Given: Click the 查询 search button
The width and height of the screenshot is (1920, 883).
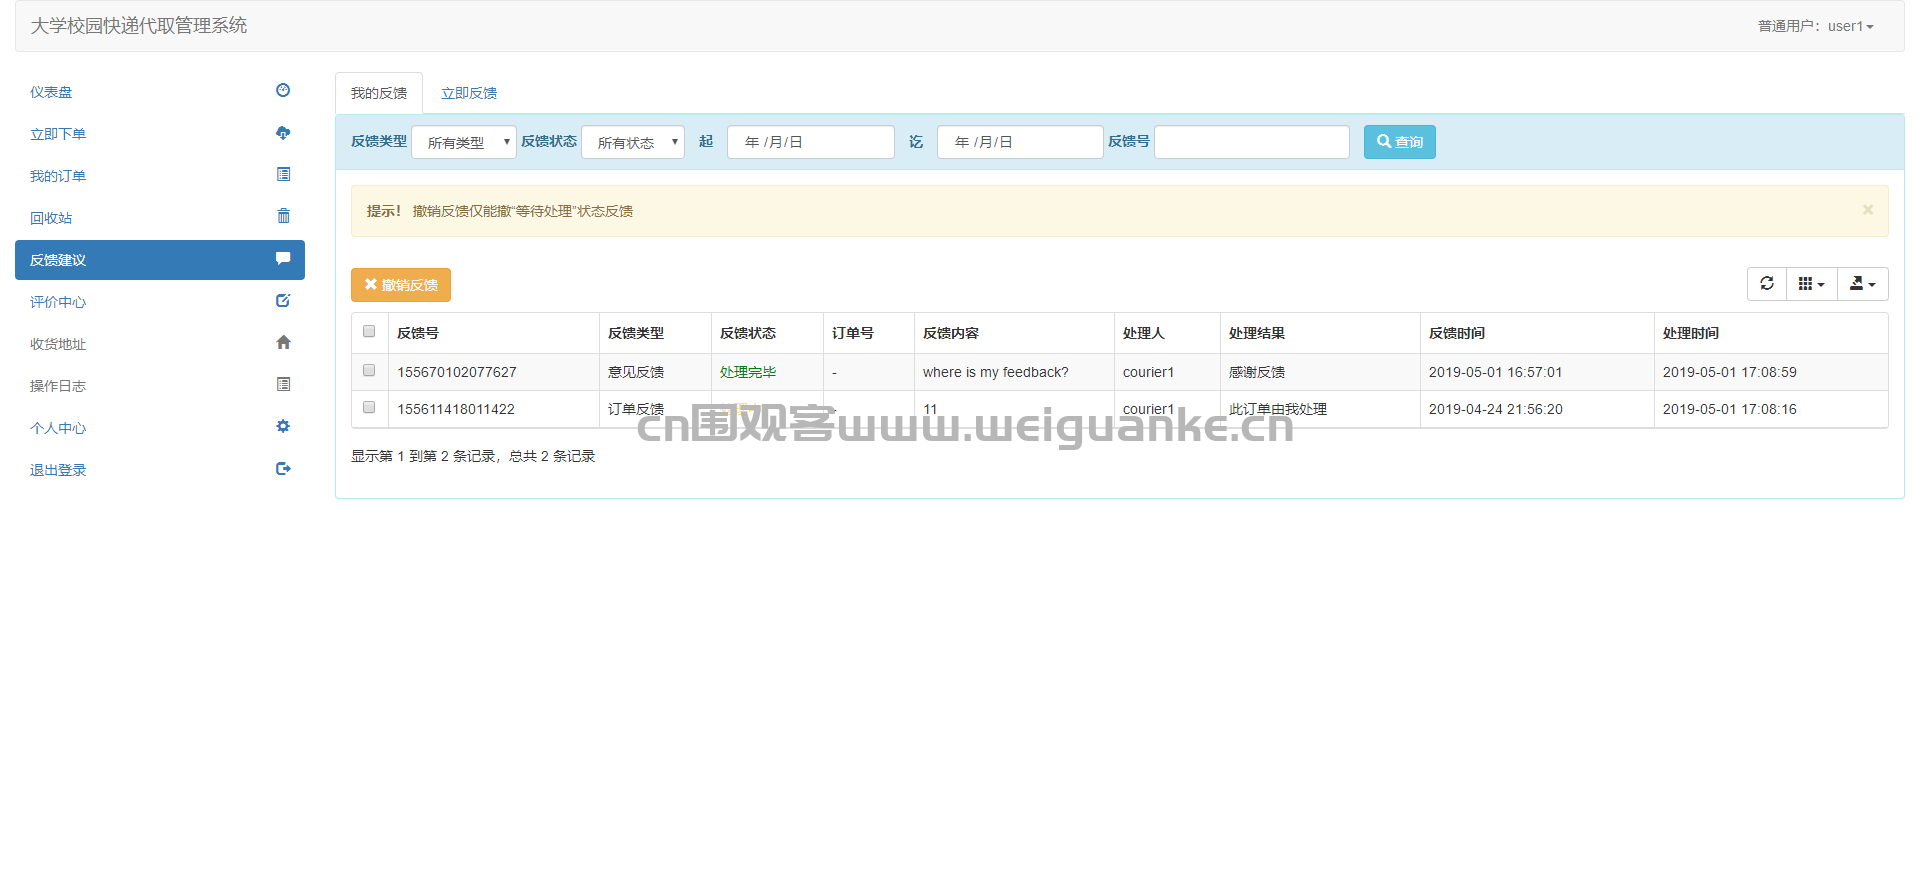Looking at the screenshot, I should pos(1400,142).
